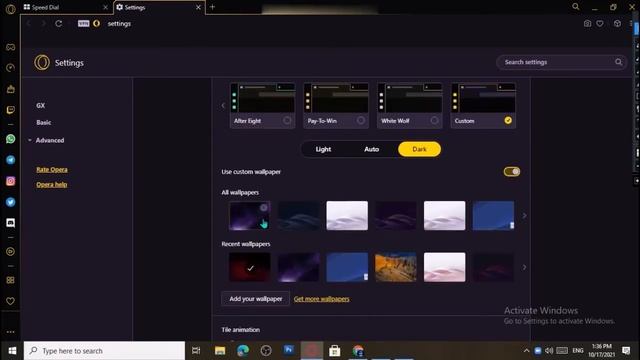Open Telegram messenger in the sidebar
Viewport: 640px width, 360px height.
click(x=11, y=160)
